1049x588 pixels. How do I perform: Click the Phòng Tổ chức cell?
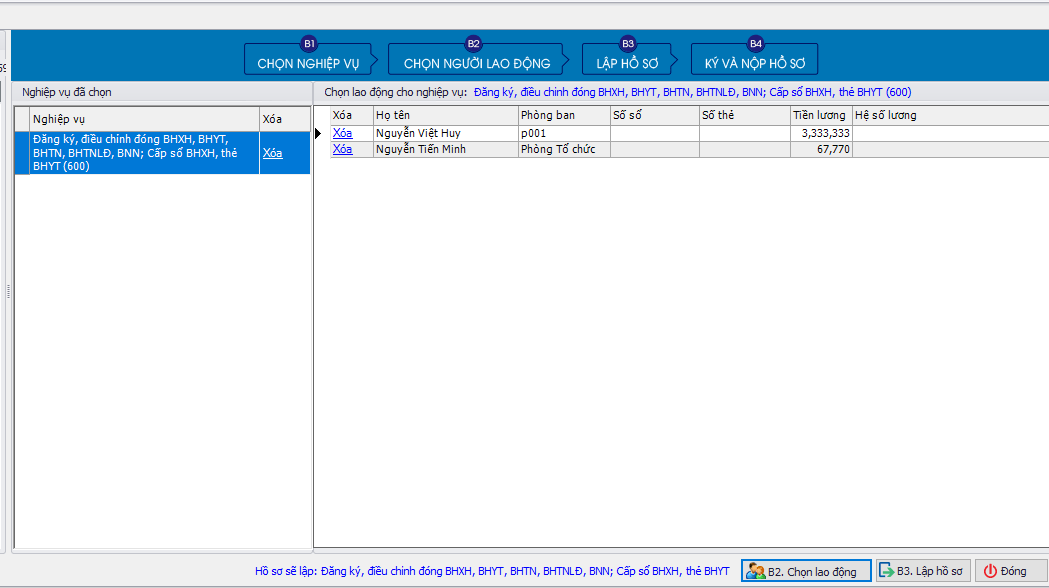pos(564,149)
